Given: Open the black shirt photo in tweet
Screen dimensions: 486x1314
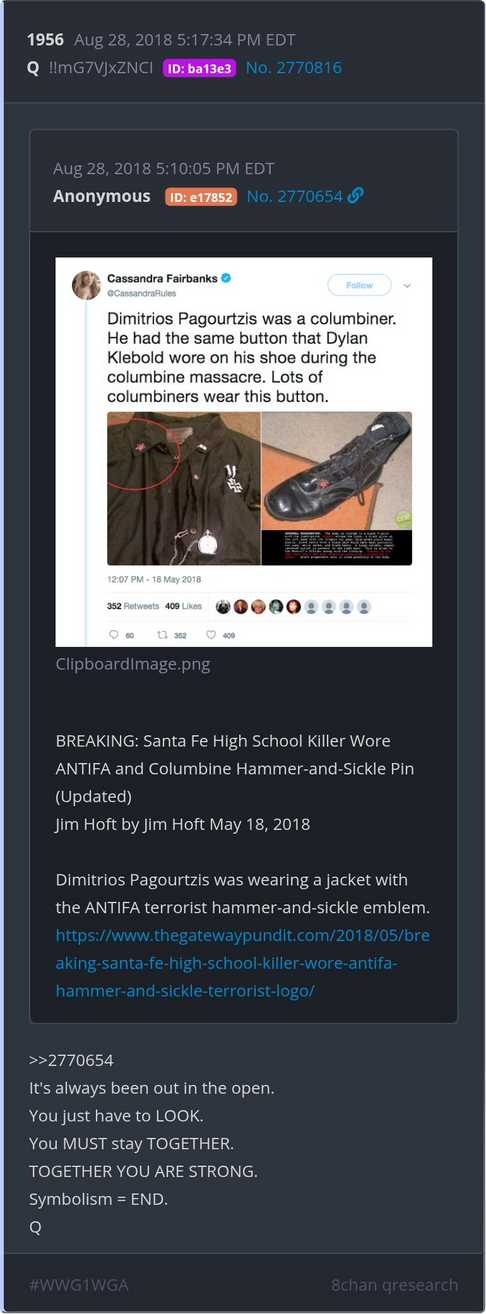Looking at the screenshot, I should [183, 488].
